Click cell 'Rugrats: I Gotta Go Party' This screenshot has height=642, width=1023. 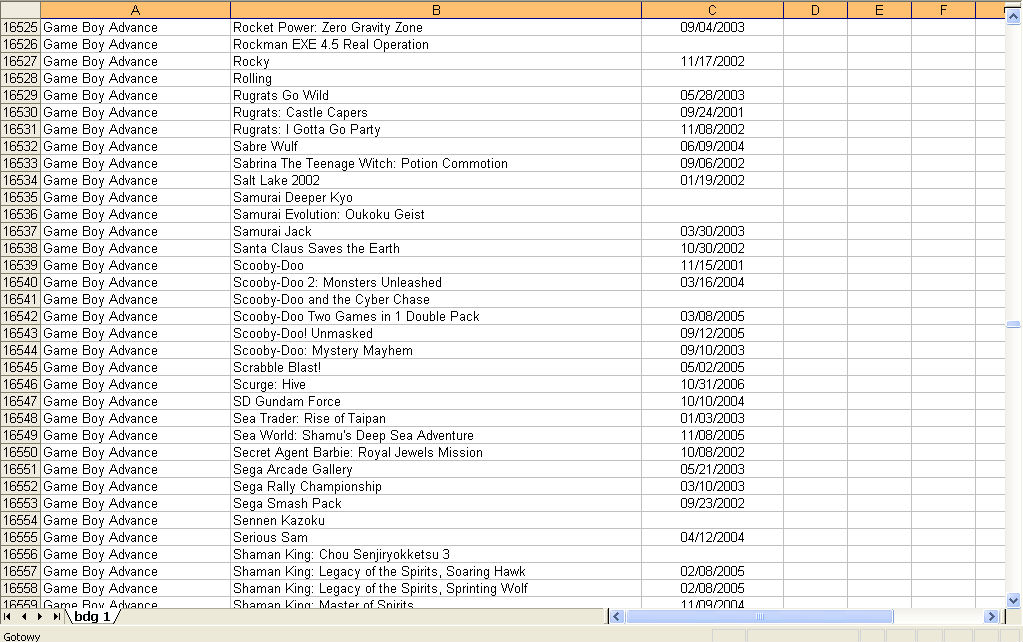(x=436, y=129)
